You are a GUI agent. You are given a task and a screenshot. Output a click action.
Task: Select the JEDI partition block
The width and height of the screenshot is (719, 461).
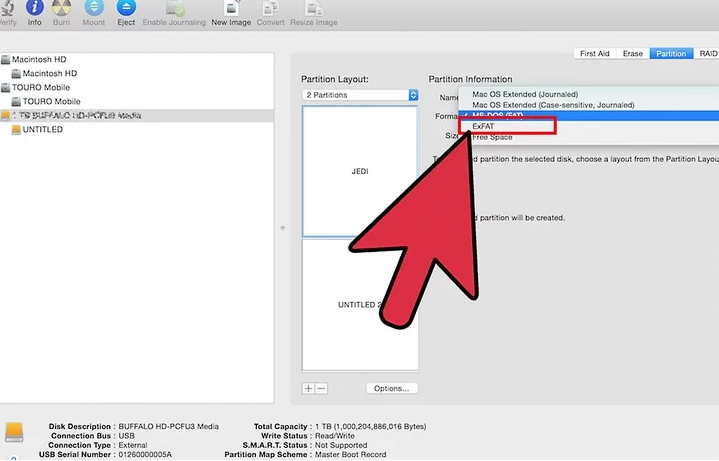360,171
